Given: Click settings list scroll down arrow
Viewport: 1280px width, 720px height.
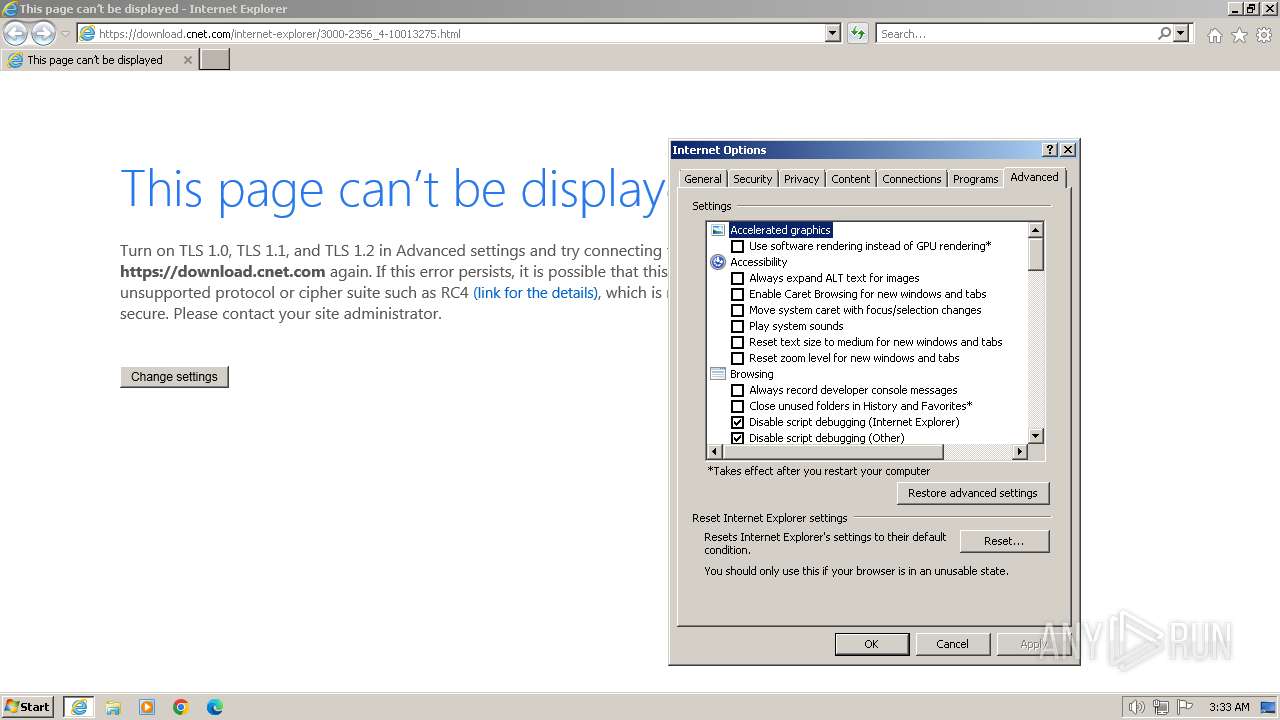Looking at the screenshot, I should (x=1036, y=436).
